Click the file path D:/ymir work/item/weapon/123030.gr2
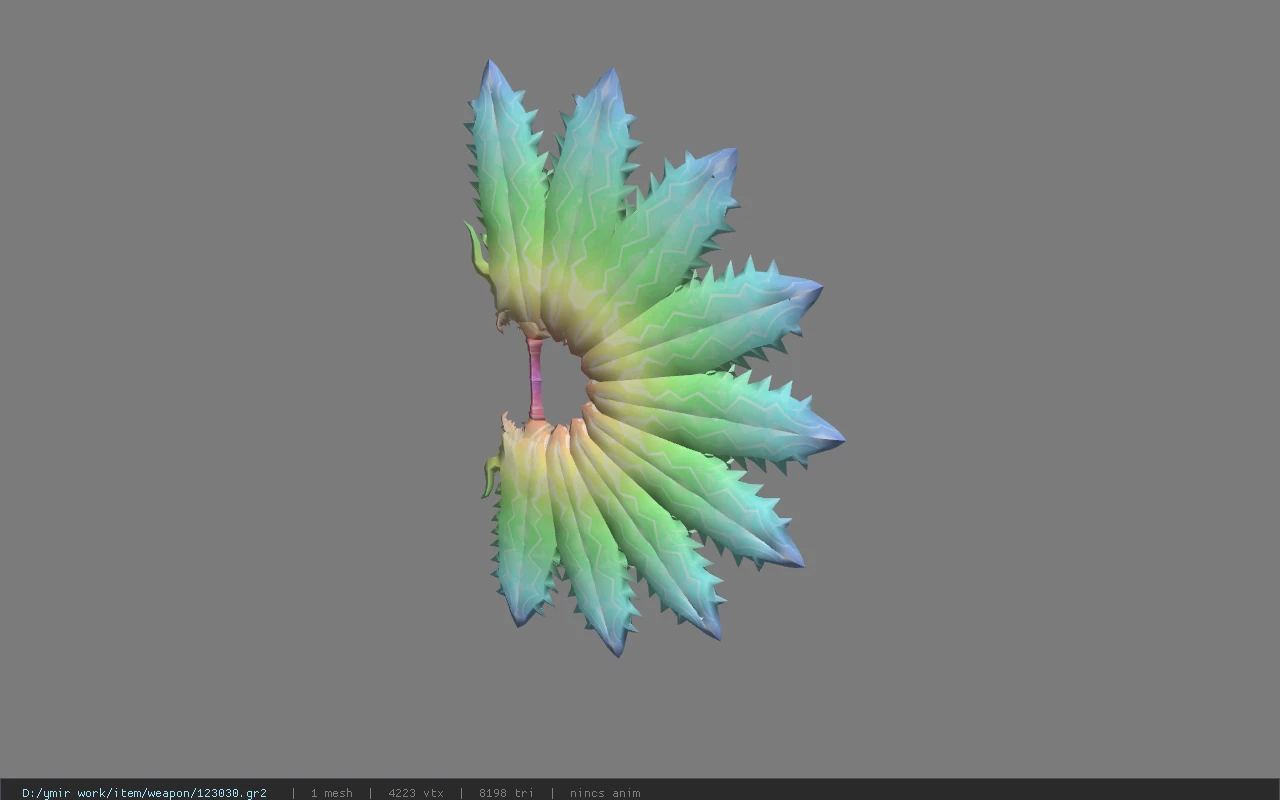The height and width of the screenshot is (800, 1280). [x=144, y=793]
